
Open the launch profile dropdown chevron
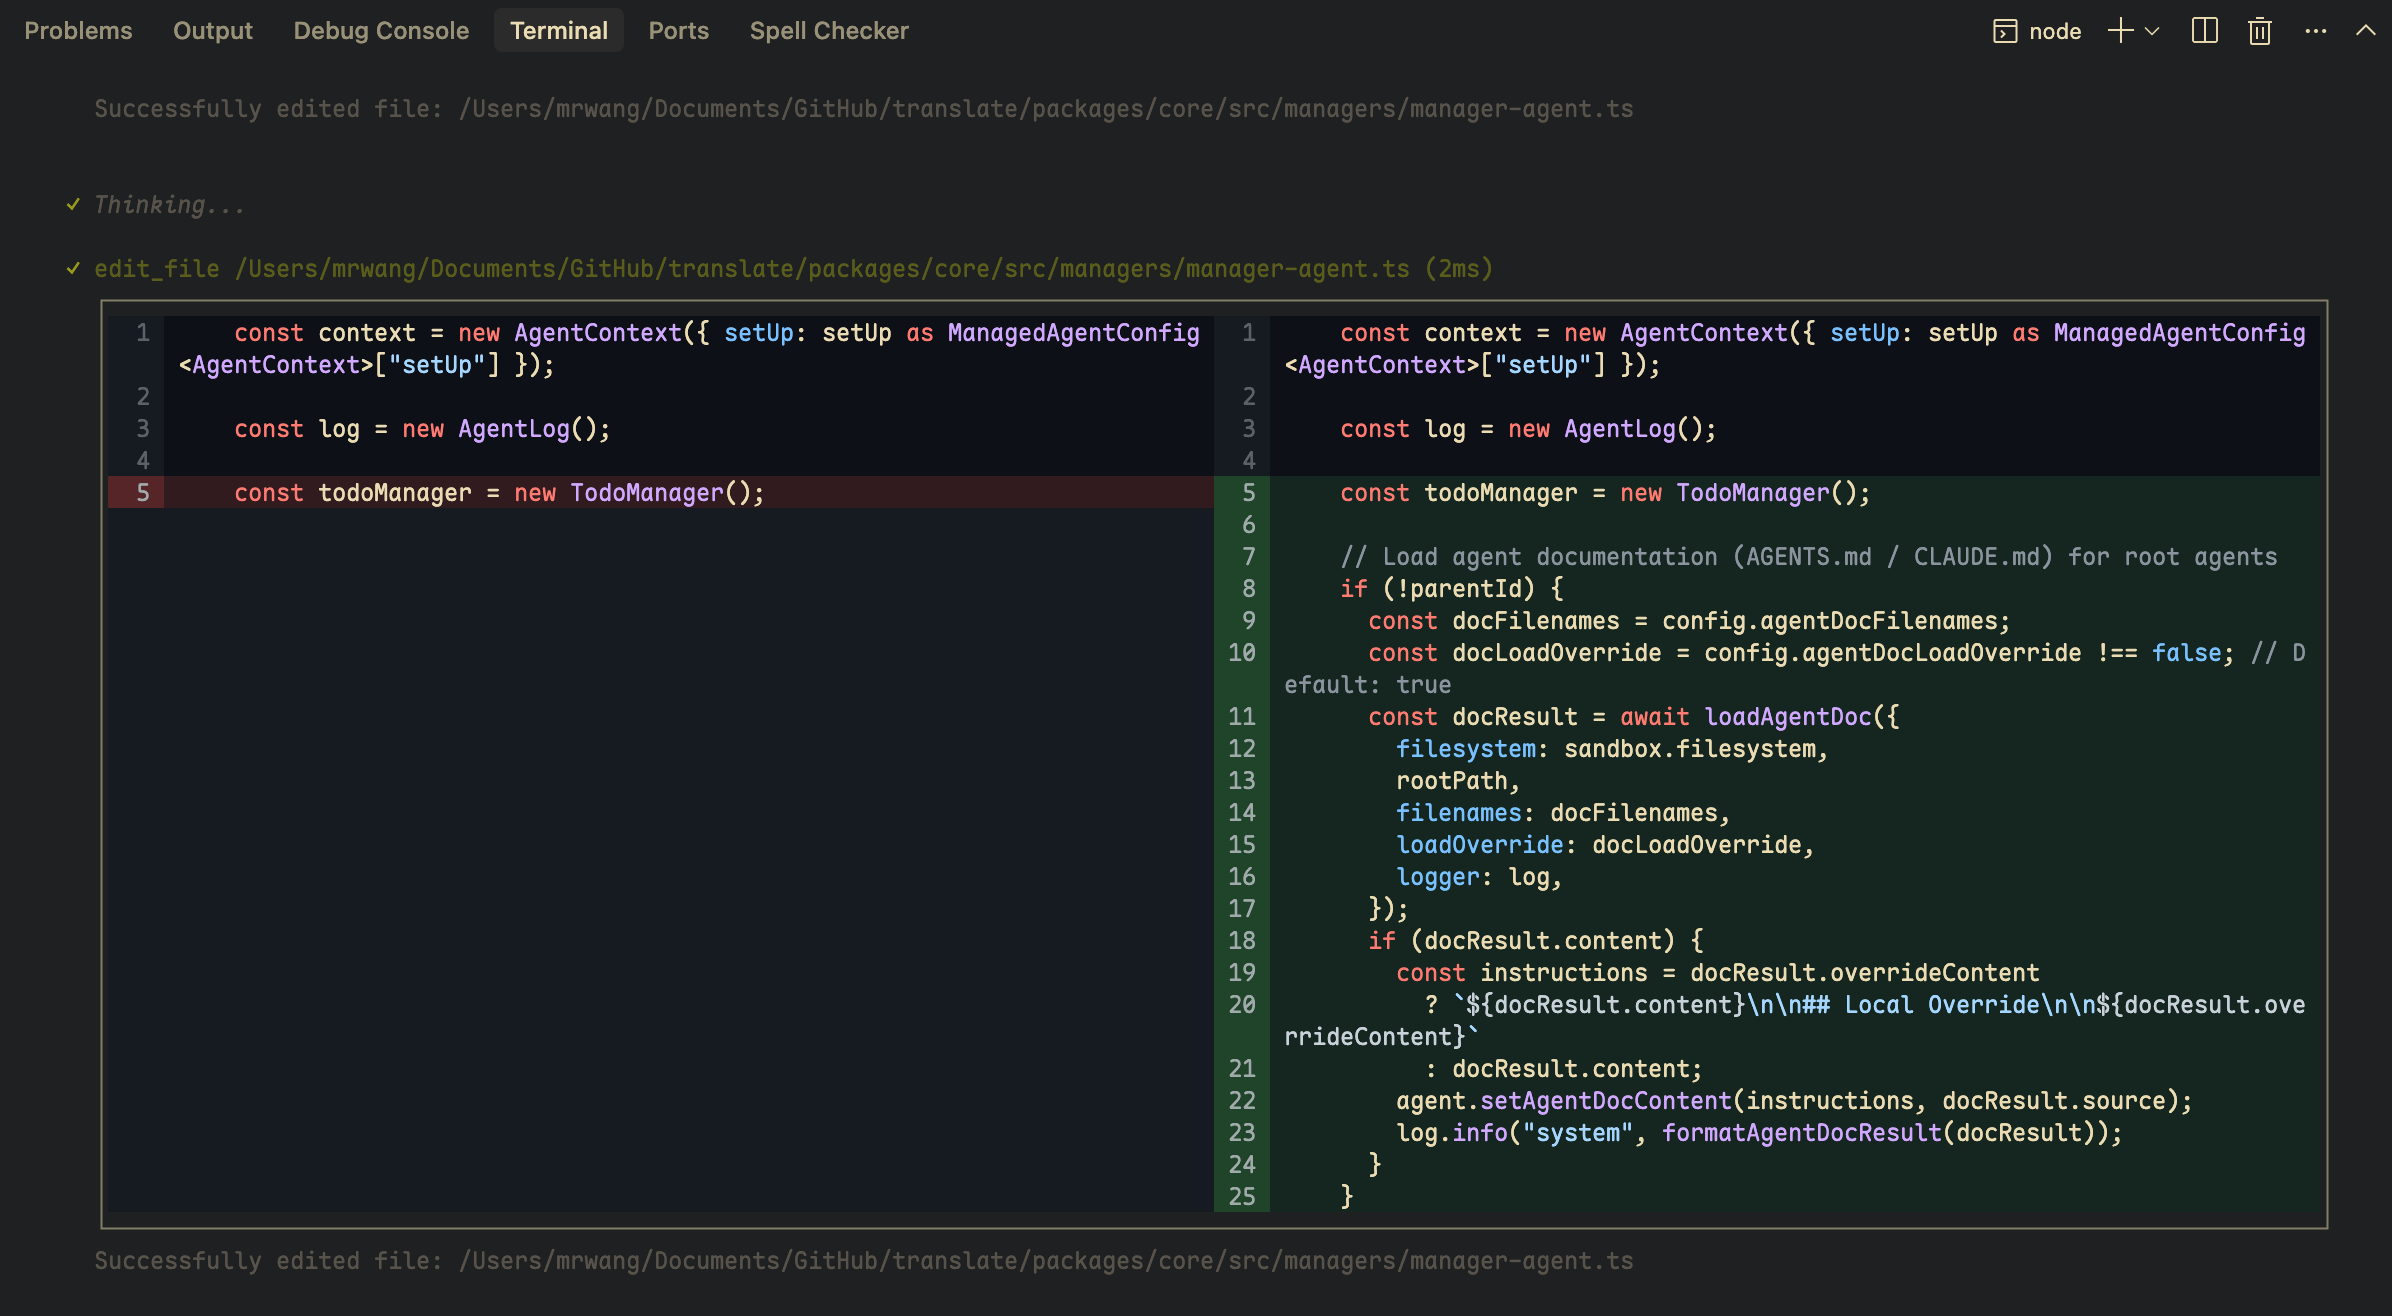[2152, 31]
